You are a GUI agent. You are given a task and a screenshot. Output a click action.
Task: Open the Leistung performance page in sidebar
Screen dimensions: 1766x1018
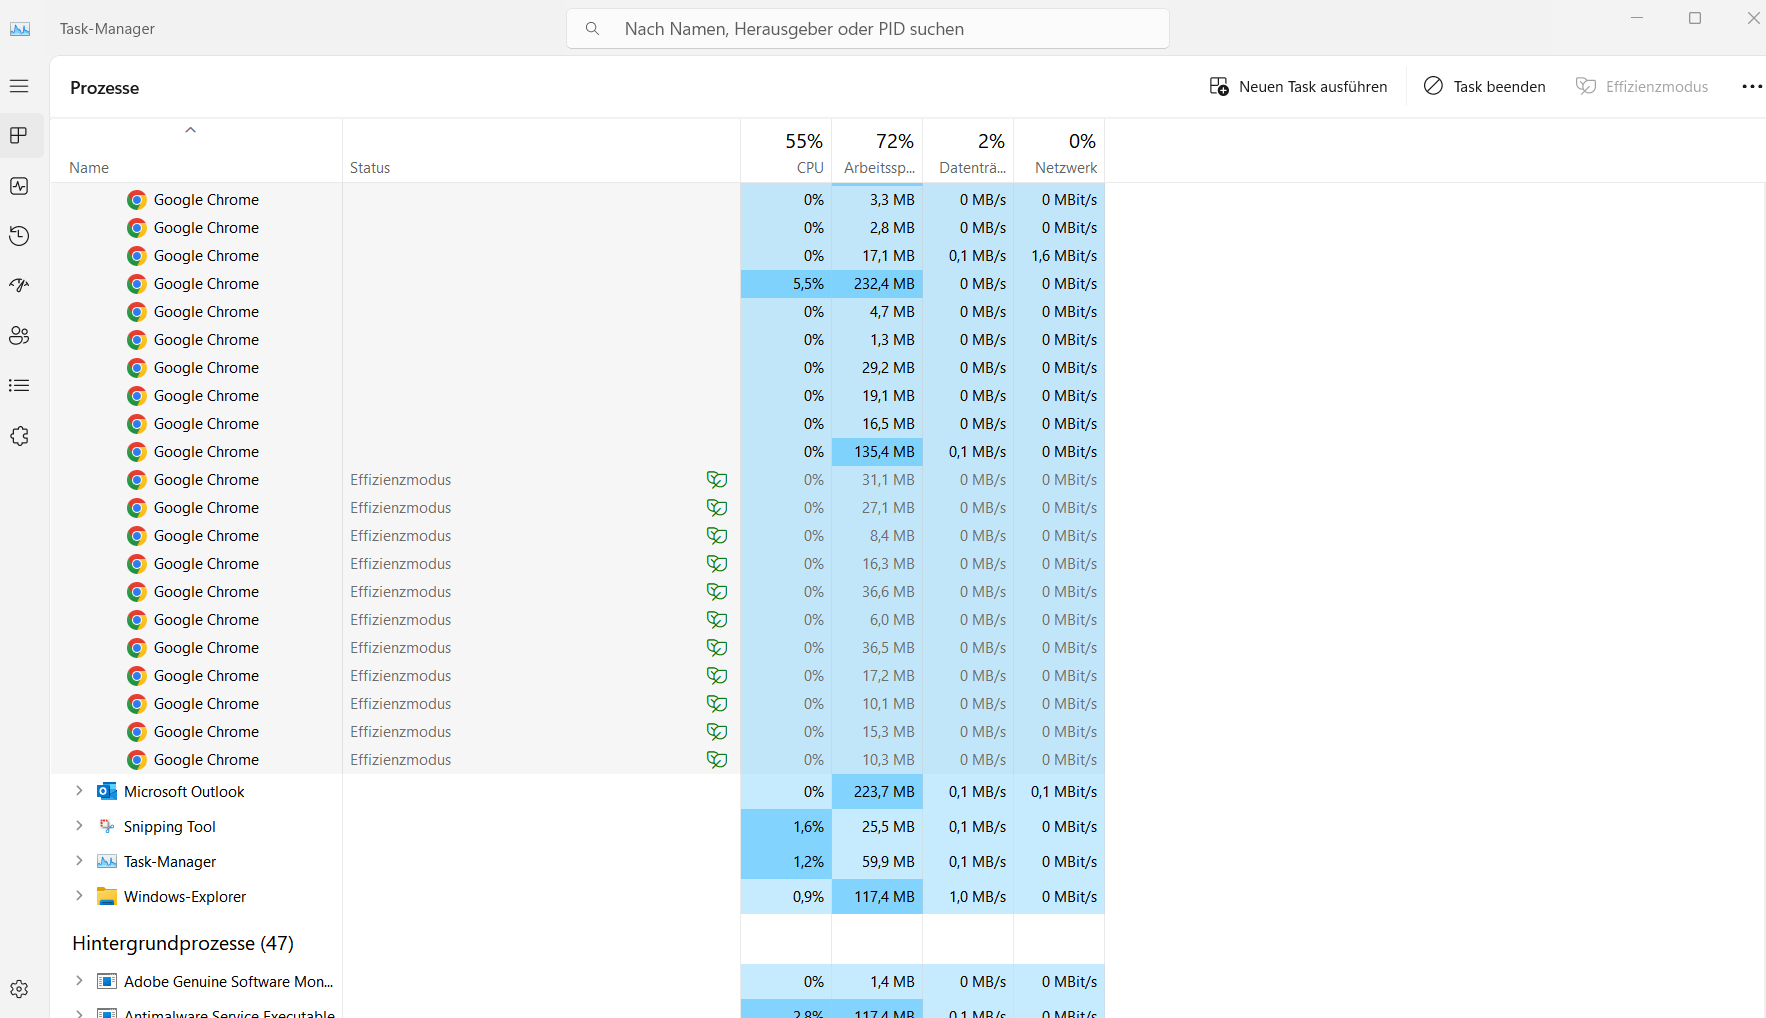[x=19, y=186]
